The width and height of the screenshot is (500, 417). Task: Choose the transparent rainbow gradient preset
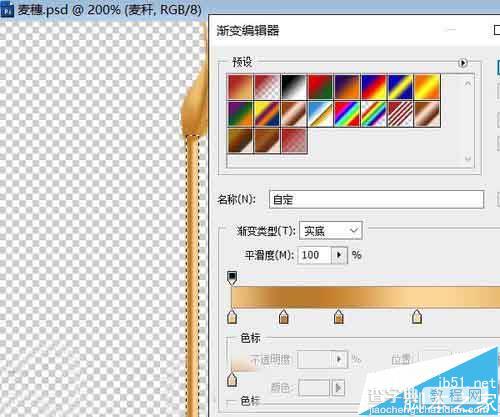374,114
